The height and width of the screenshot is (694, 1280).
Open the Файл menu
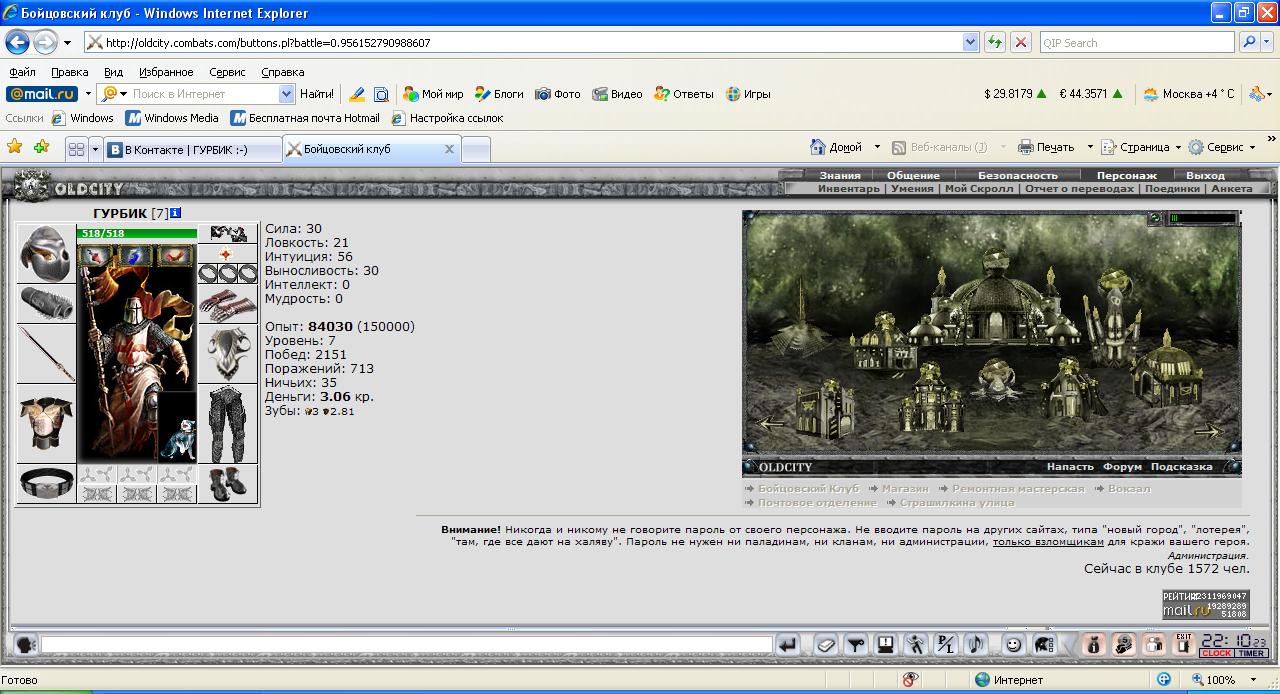(22, 72)
